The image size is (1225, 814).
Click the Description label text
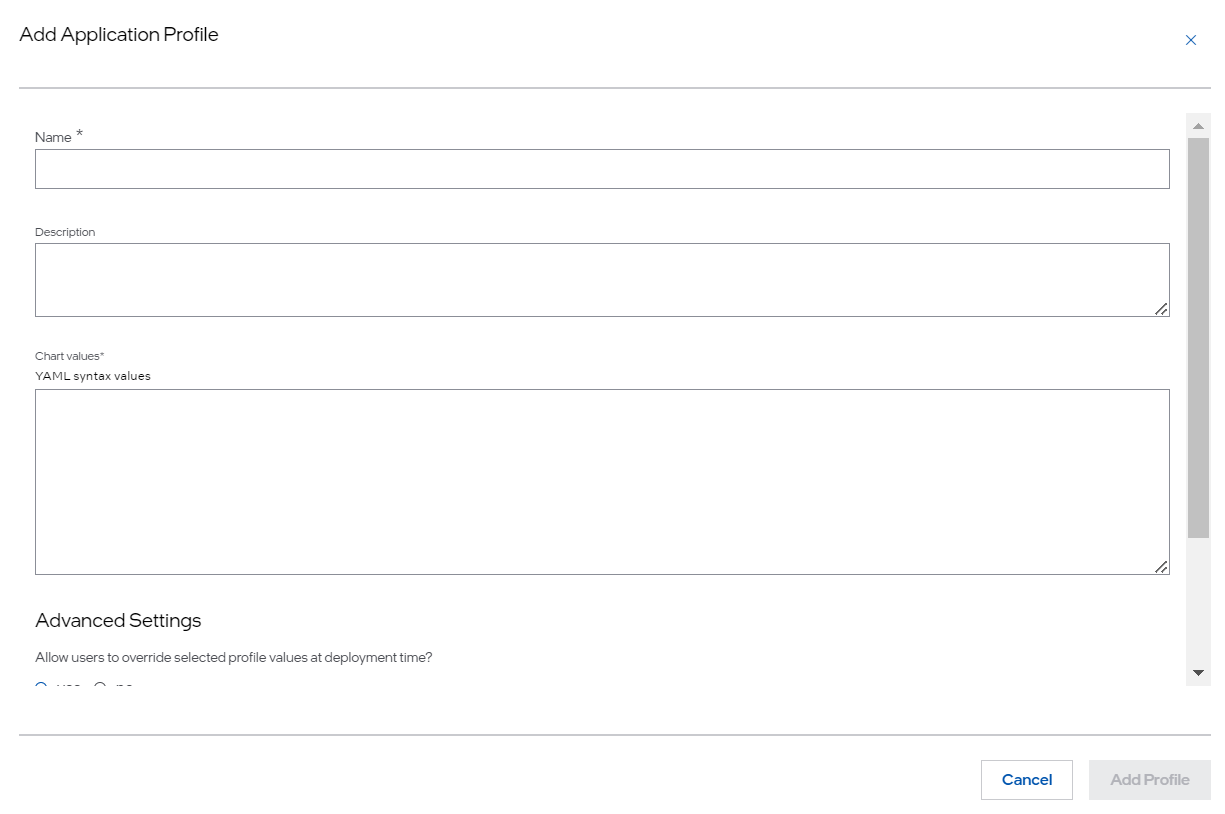65,232
